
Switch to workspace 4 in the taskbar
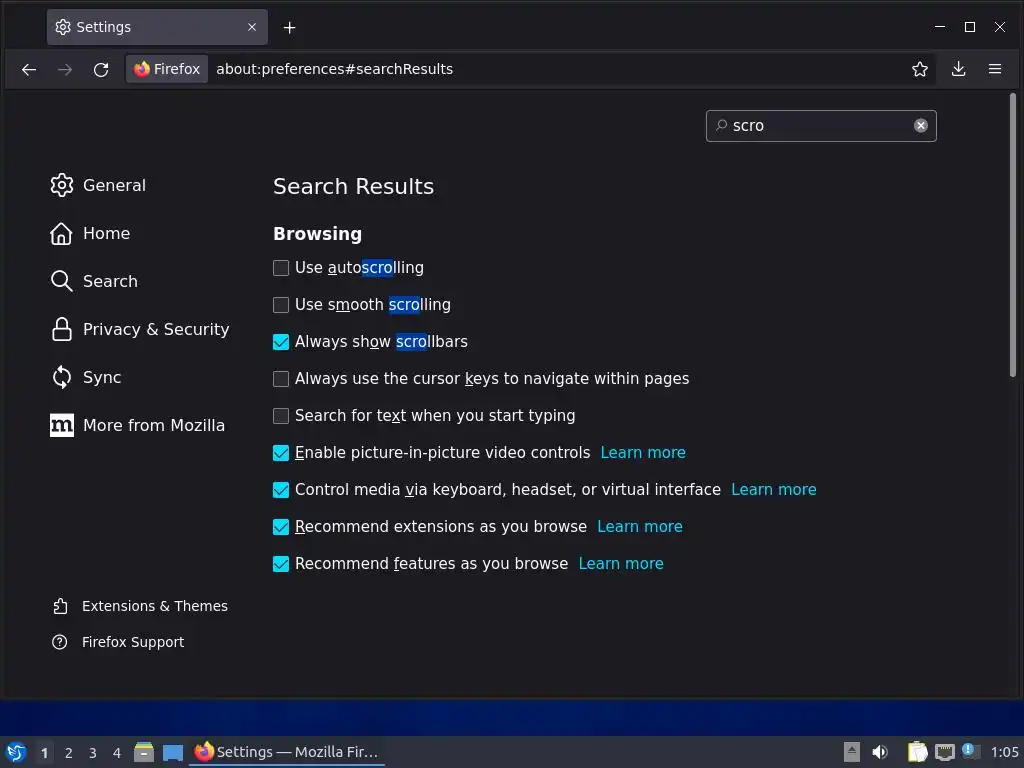pos(117,753)
